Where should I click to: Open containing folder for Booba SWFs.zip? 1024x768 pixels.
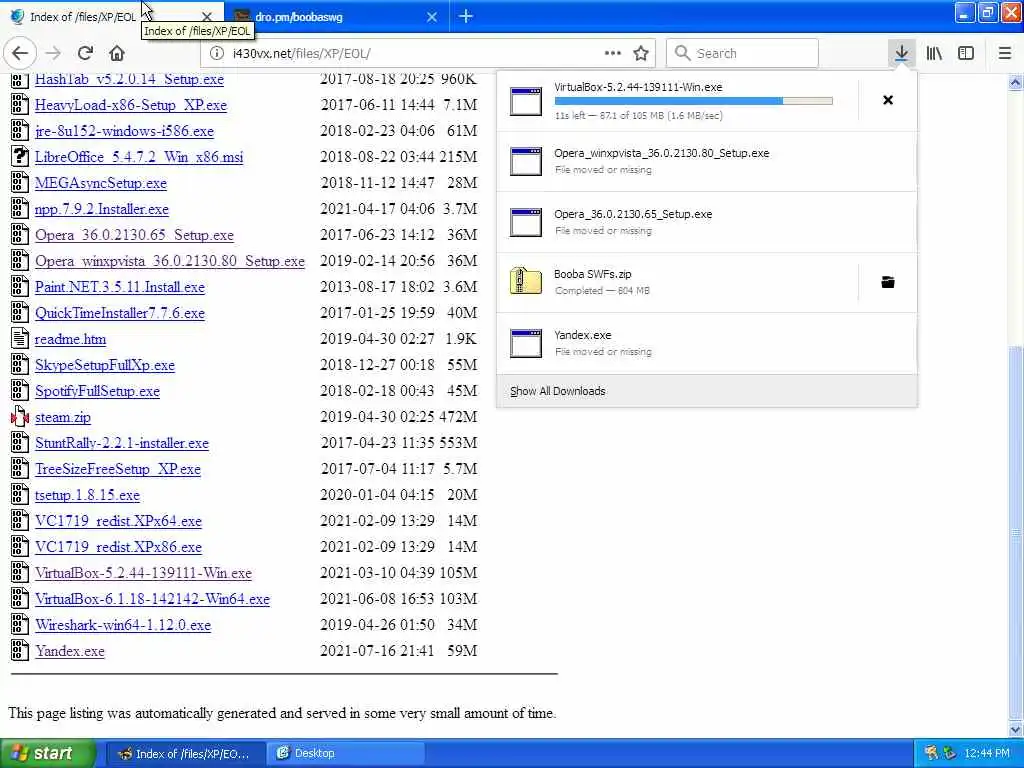(x=888, y=282)
